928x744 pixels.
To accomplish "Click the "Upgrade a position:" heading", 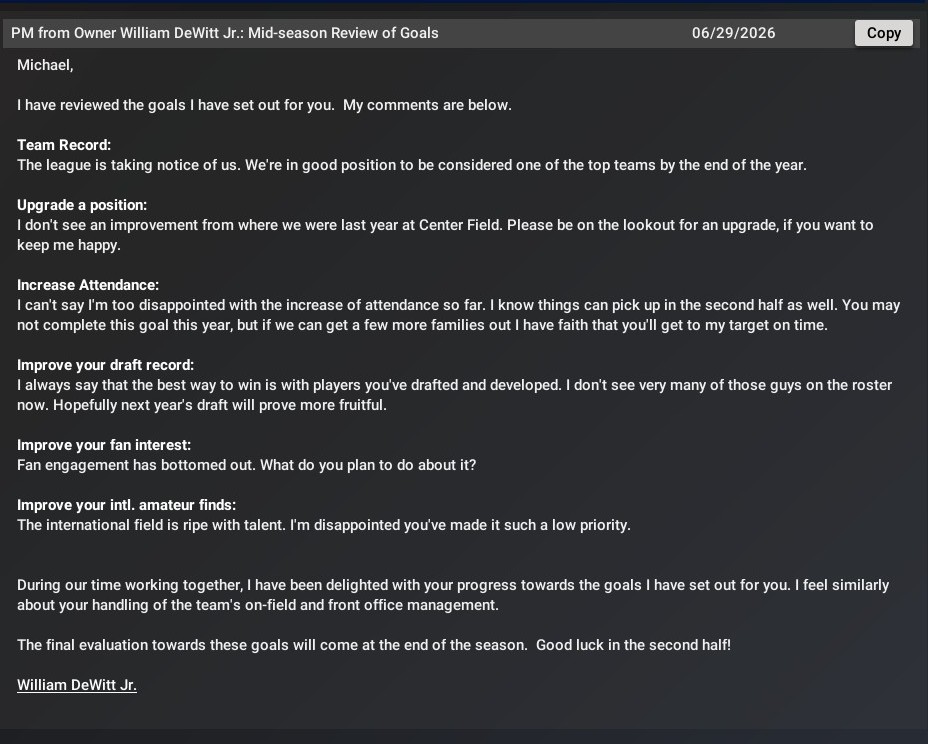I will coord(82,205).
